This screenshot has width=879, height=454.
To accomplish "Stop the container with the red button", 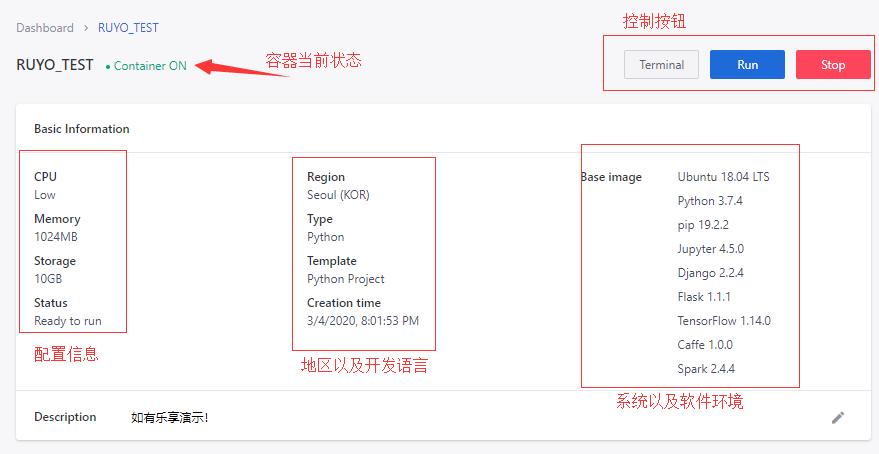I will 833,65.
